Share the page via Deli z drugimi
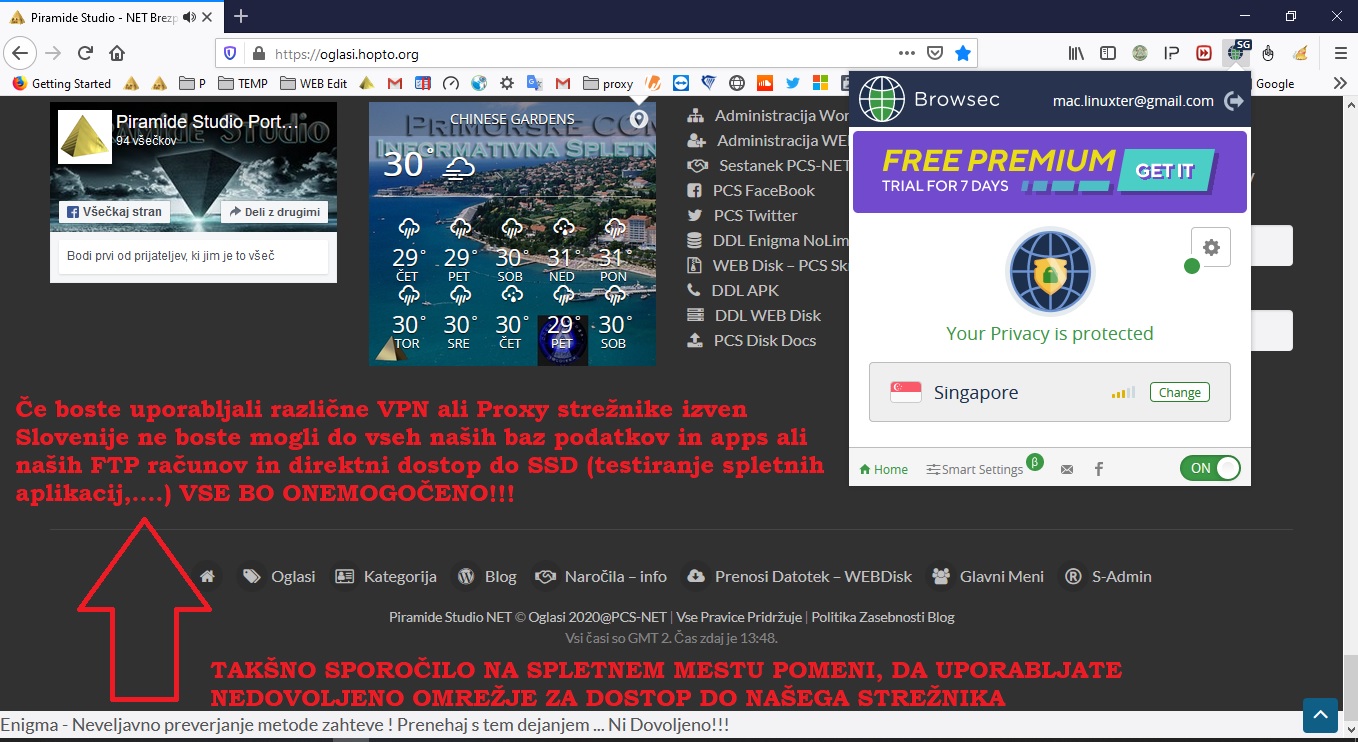 tap(274, 212)
